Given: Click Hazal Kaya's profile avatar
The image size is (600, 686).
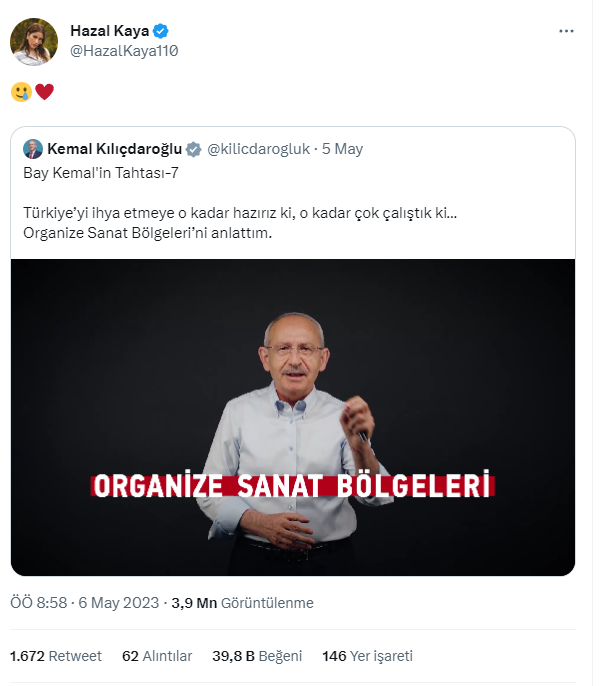Looking at the screenshot, I should (x=34, y=41).
